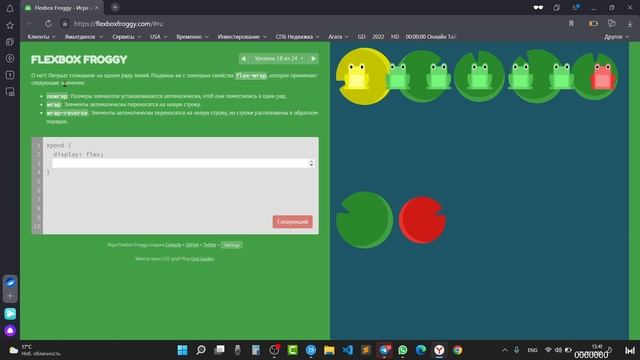Open the weather widget on taskbar
Viewport: 640px width, 360px height.
pos(35,350)
